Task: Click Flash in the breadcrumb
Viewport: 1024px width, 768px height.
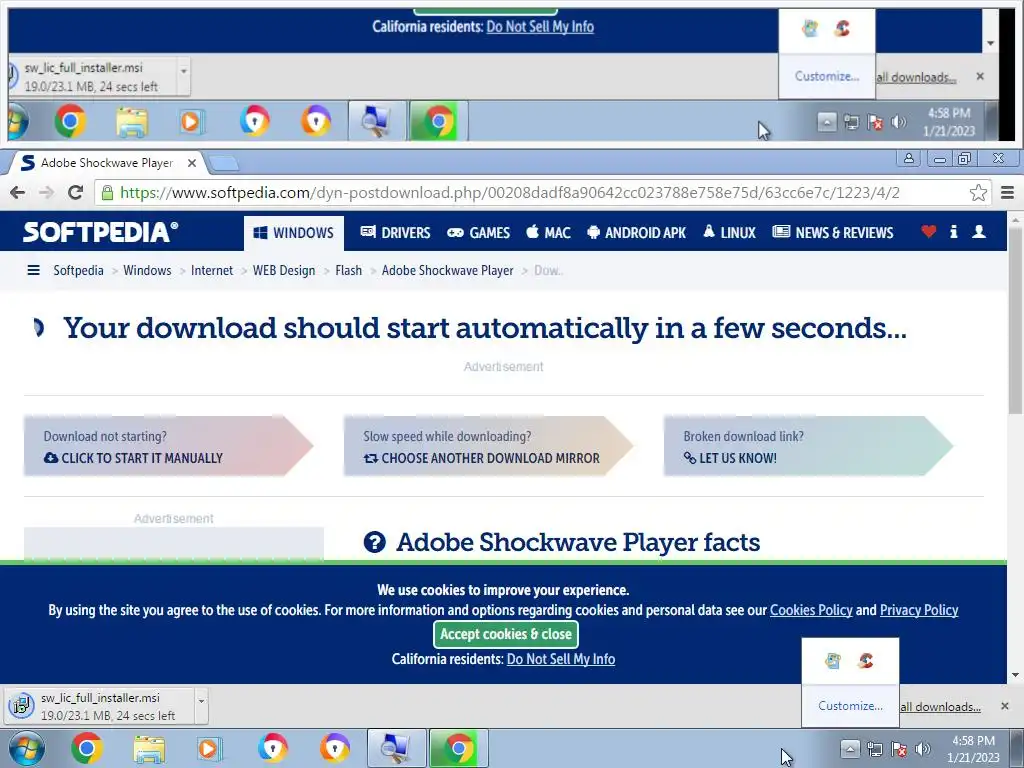Action: coord(348,270)
